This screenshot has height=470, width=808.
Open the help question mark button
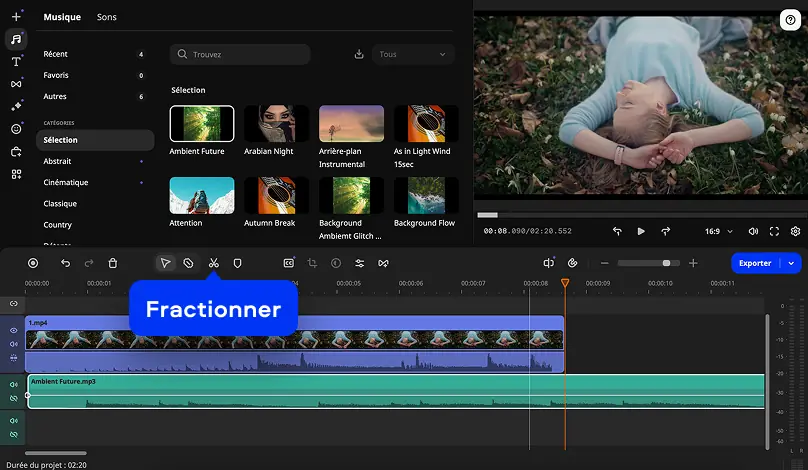[790, 20]
